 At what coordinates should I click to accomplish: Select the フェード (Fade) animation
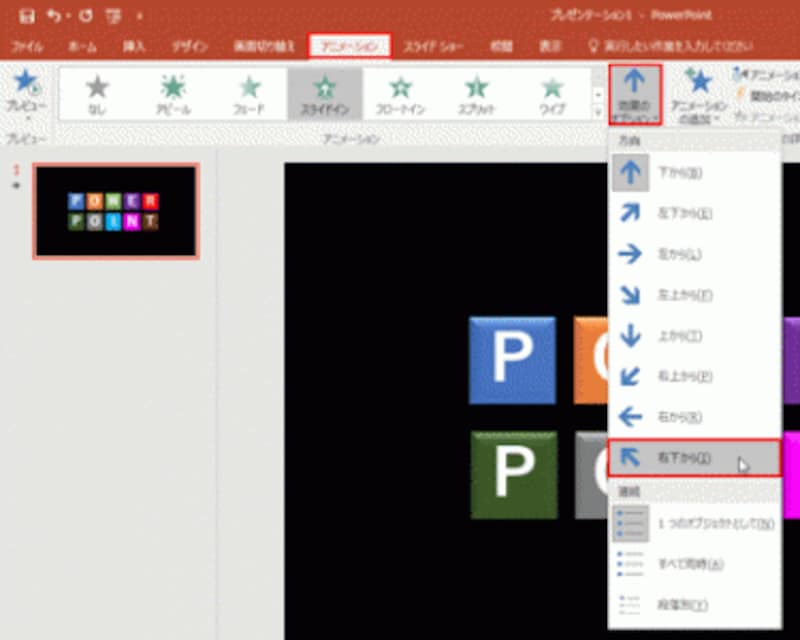(x=249, y=94)
